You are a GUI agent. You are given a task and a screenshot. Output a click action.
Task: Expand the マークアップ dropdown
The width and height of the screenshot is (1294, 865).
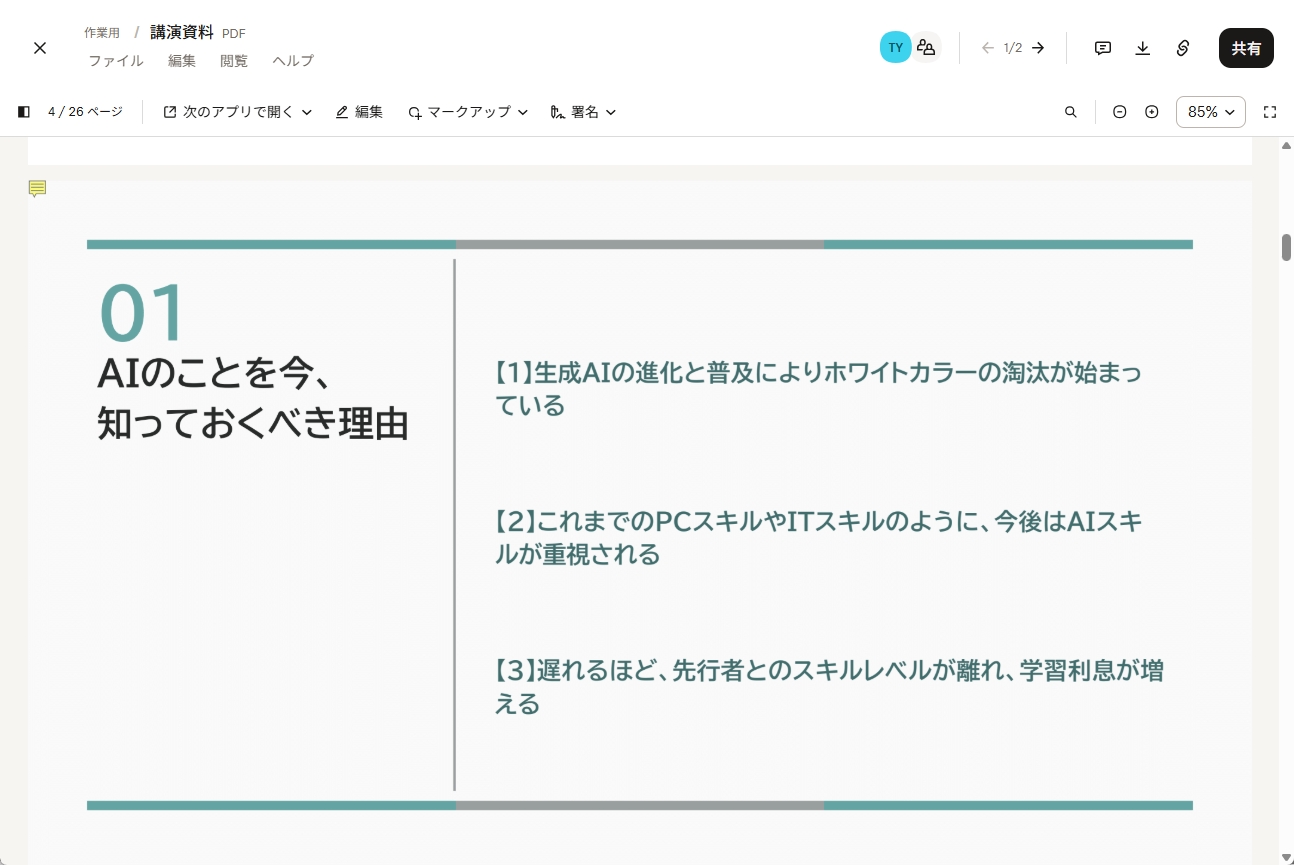(x=468, y=112)
